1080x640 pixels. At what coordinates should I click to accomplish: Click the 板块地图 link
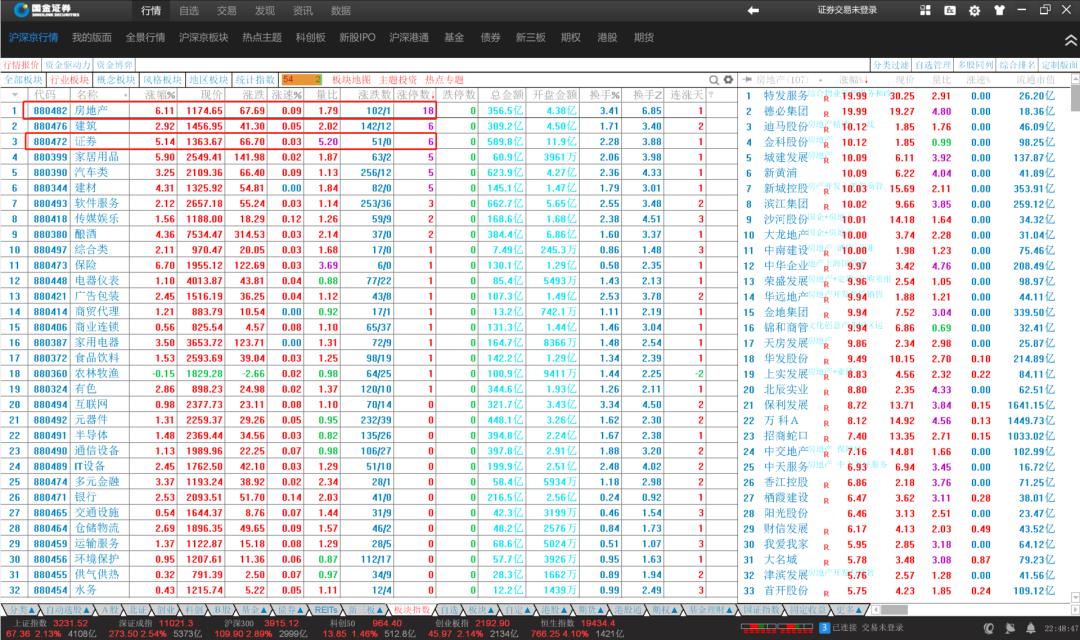tap(351, 79)
